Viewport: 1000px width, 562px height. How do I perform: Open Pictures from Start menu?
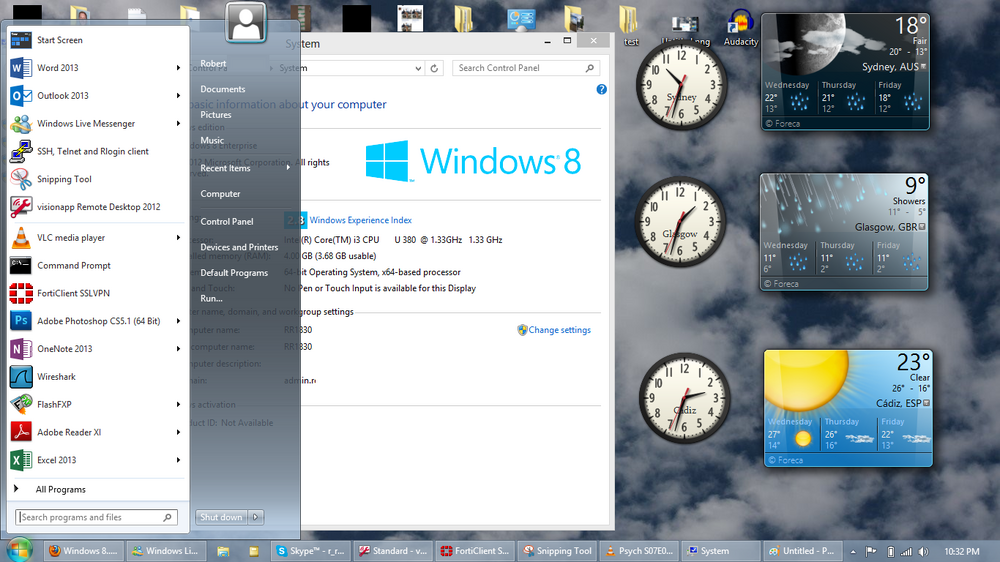coord(216,115)
